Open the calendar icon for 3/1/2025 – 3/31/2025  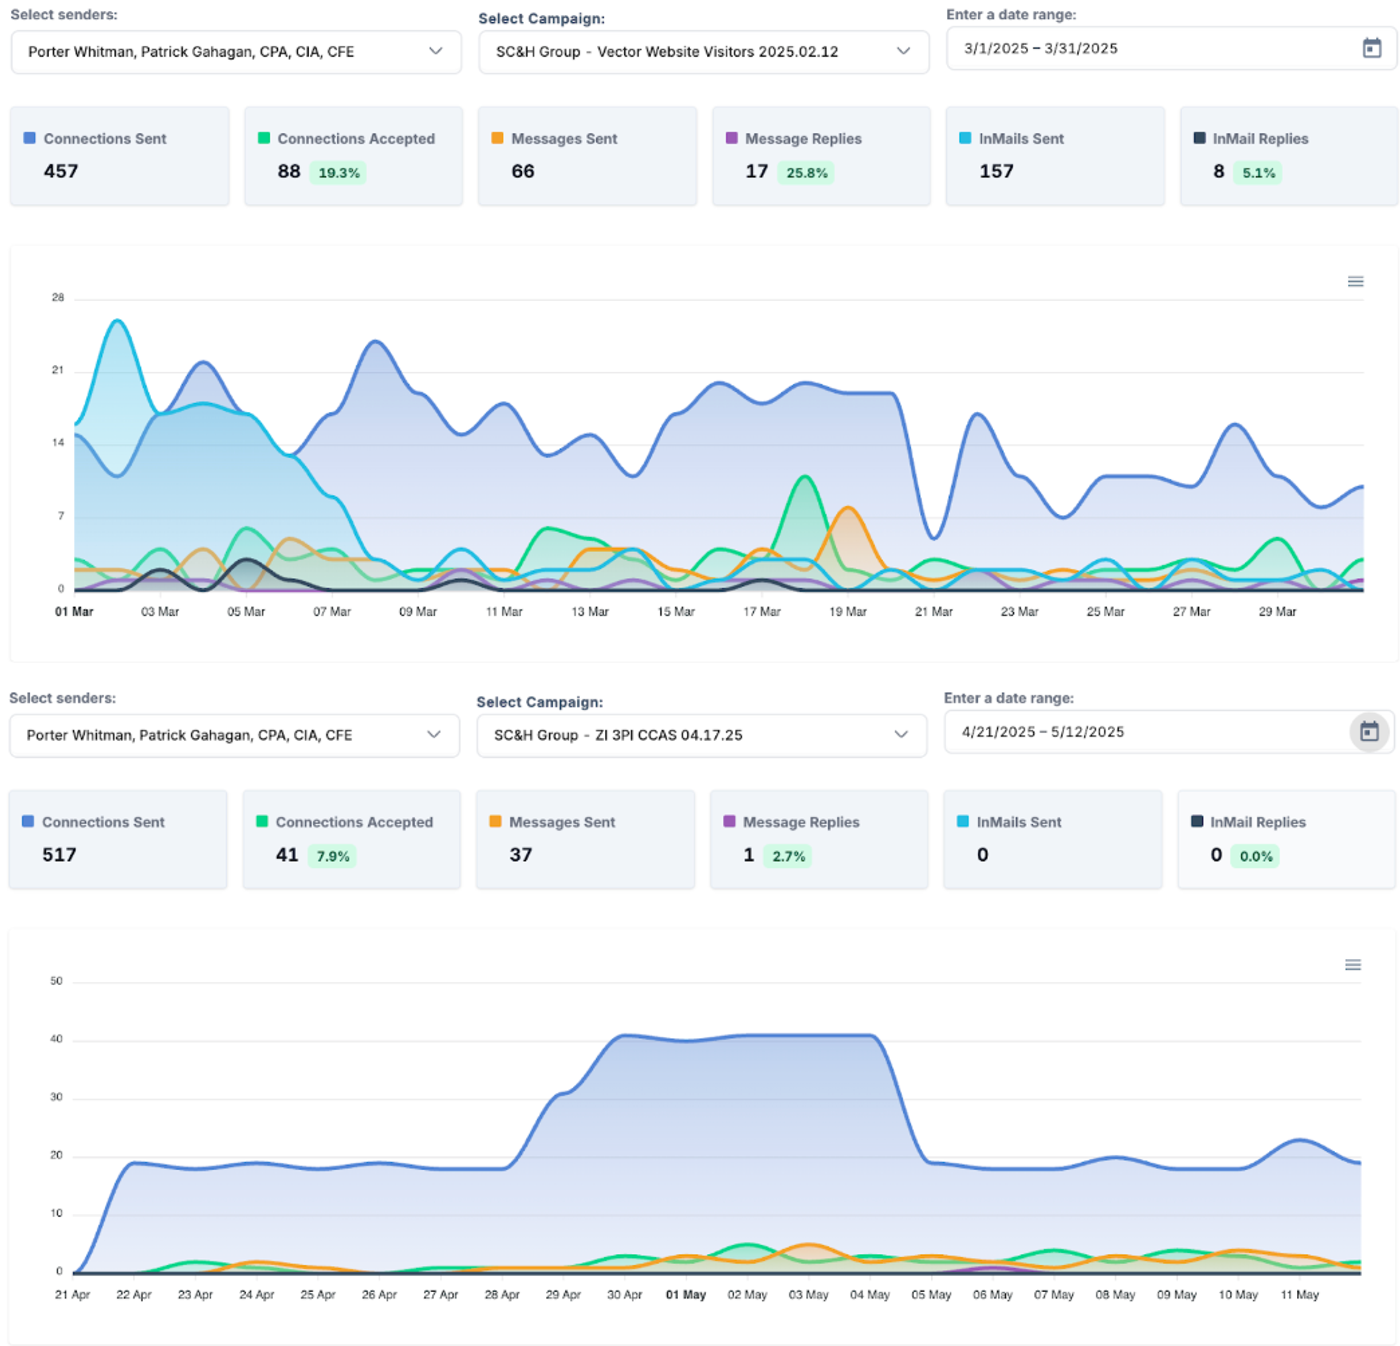coord(1372,48)
